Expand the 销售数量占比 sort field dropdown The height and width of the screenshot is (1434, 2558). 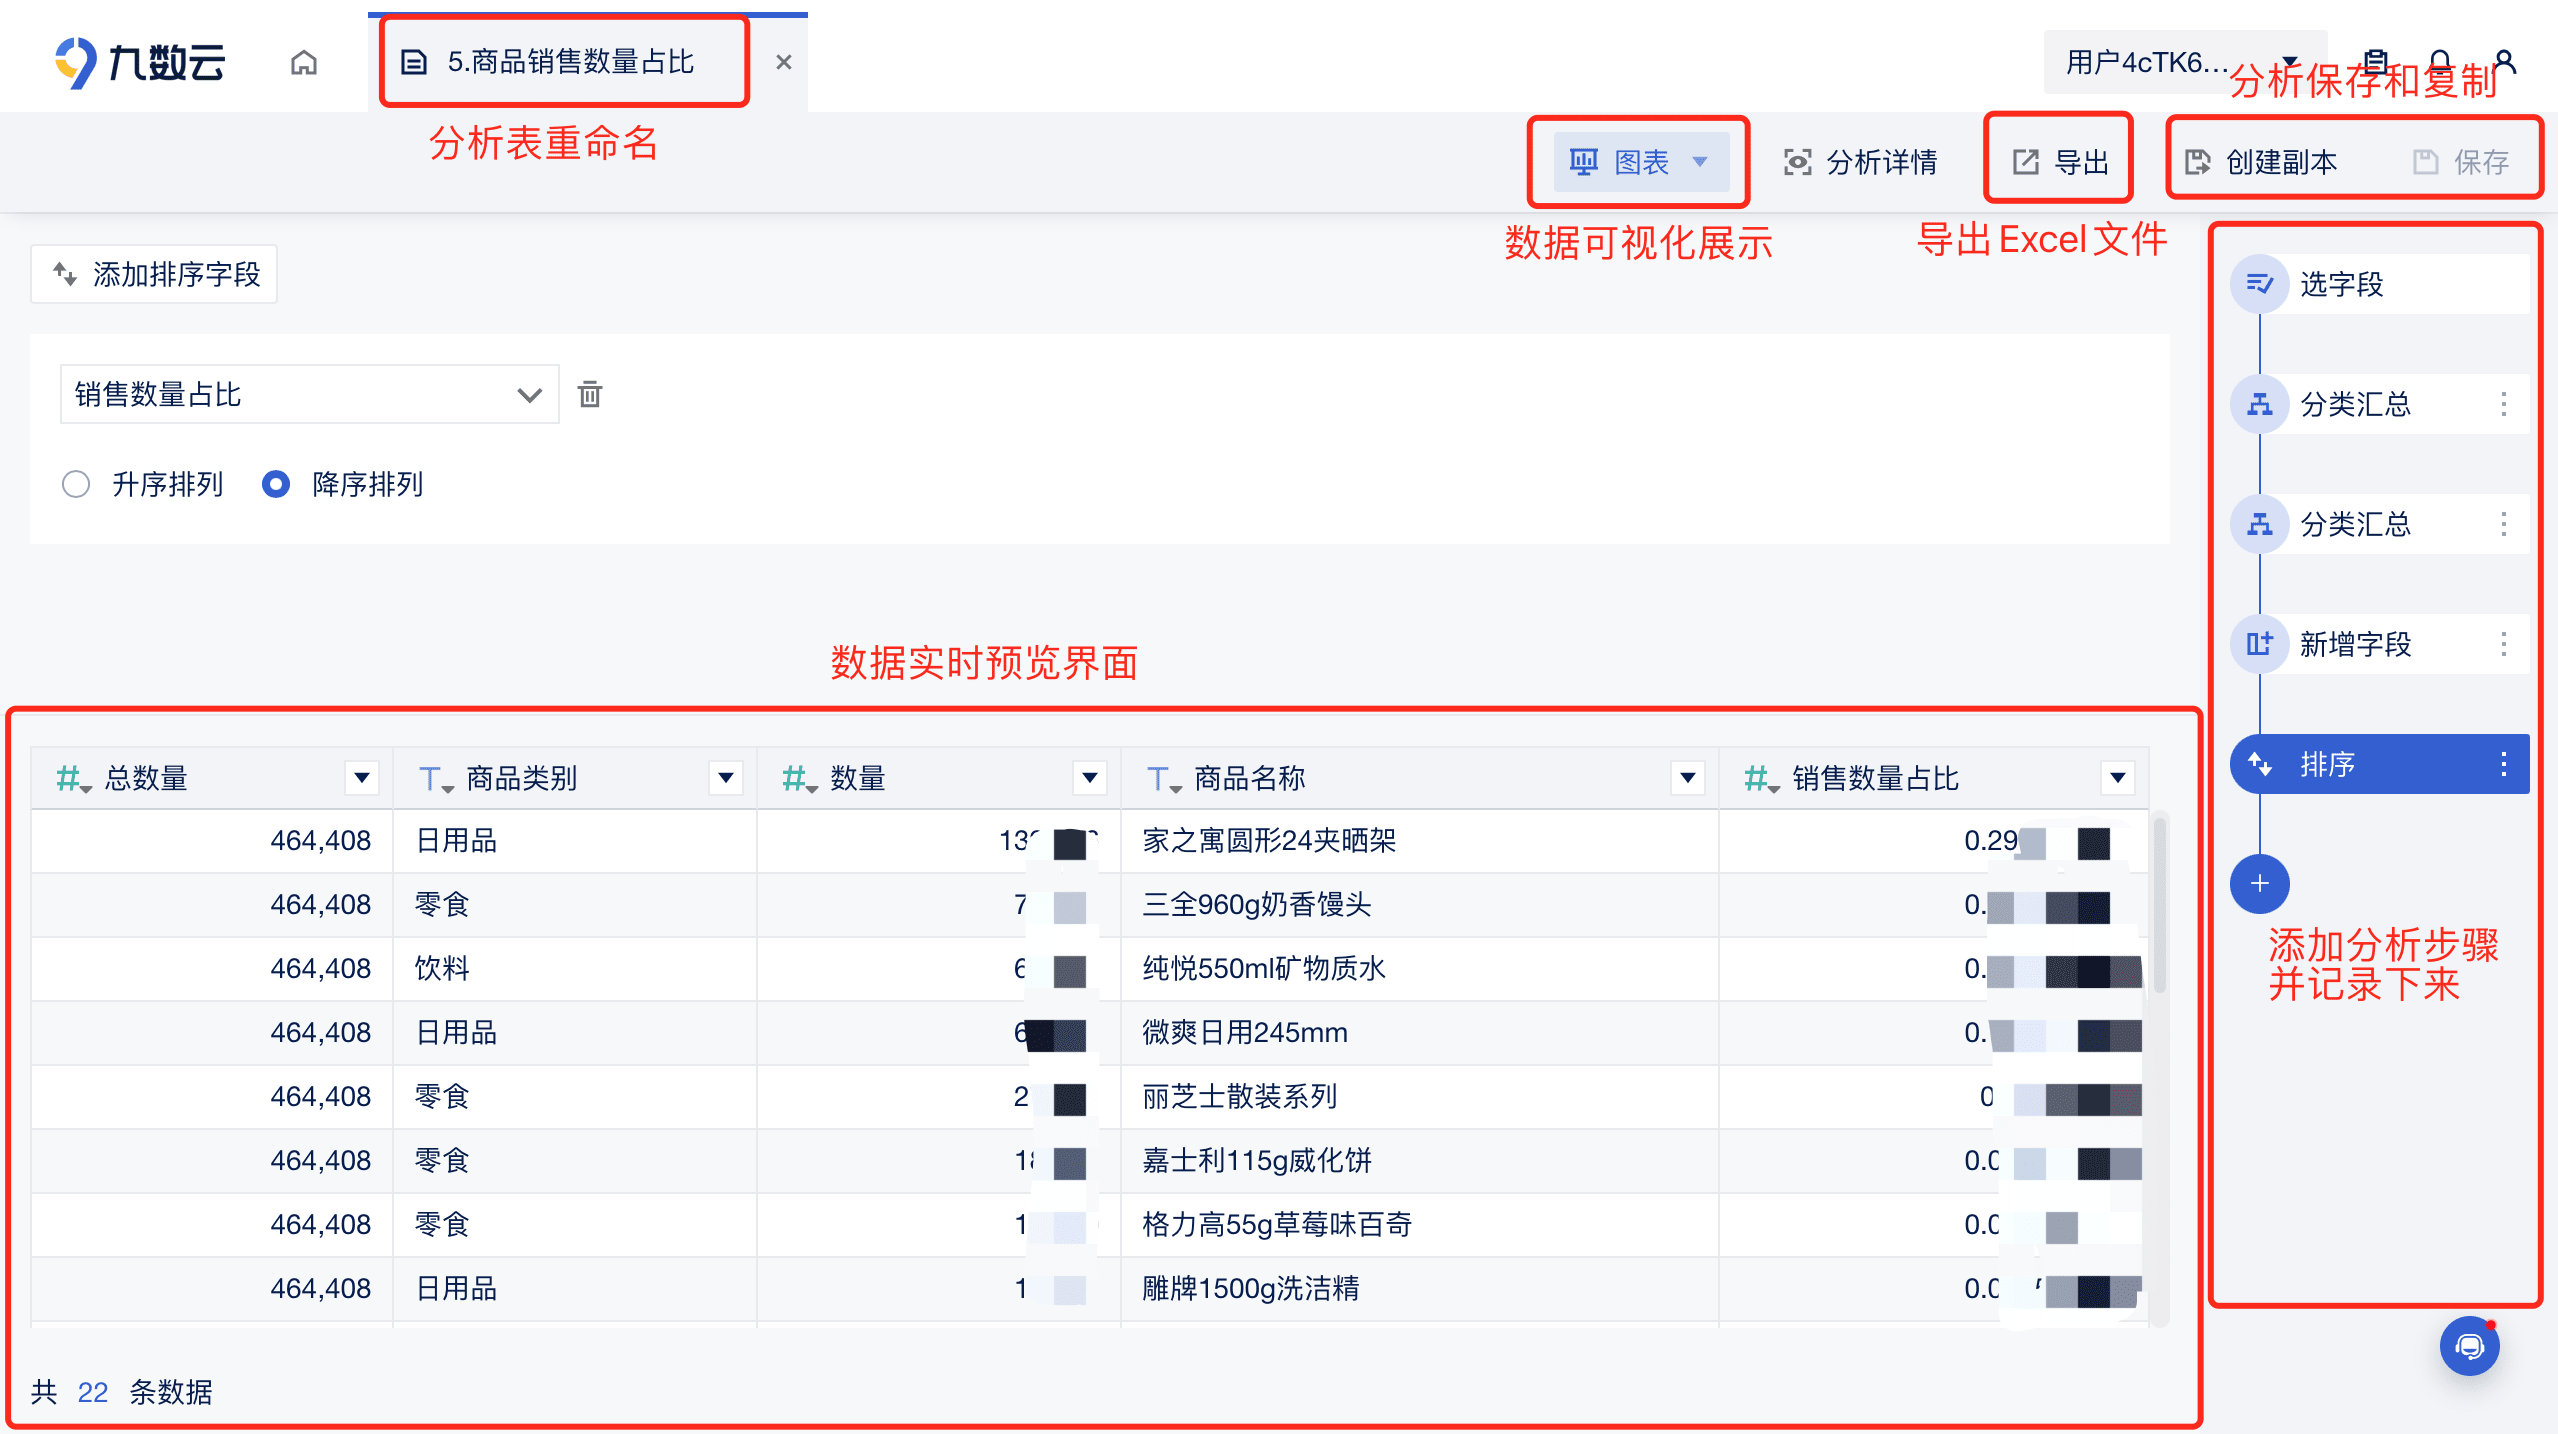[x=309, y=394]
